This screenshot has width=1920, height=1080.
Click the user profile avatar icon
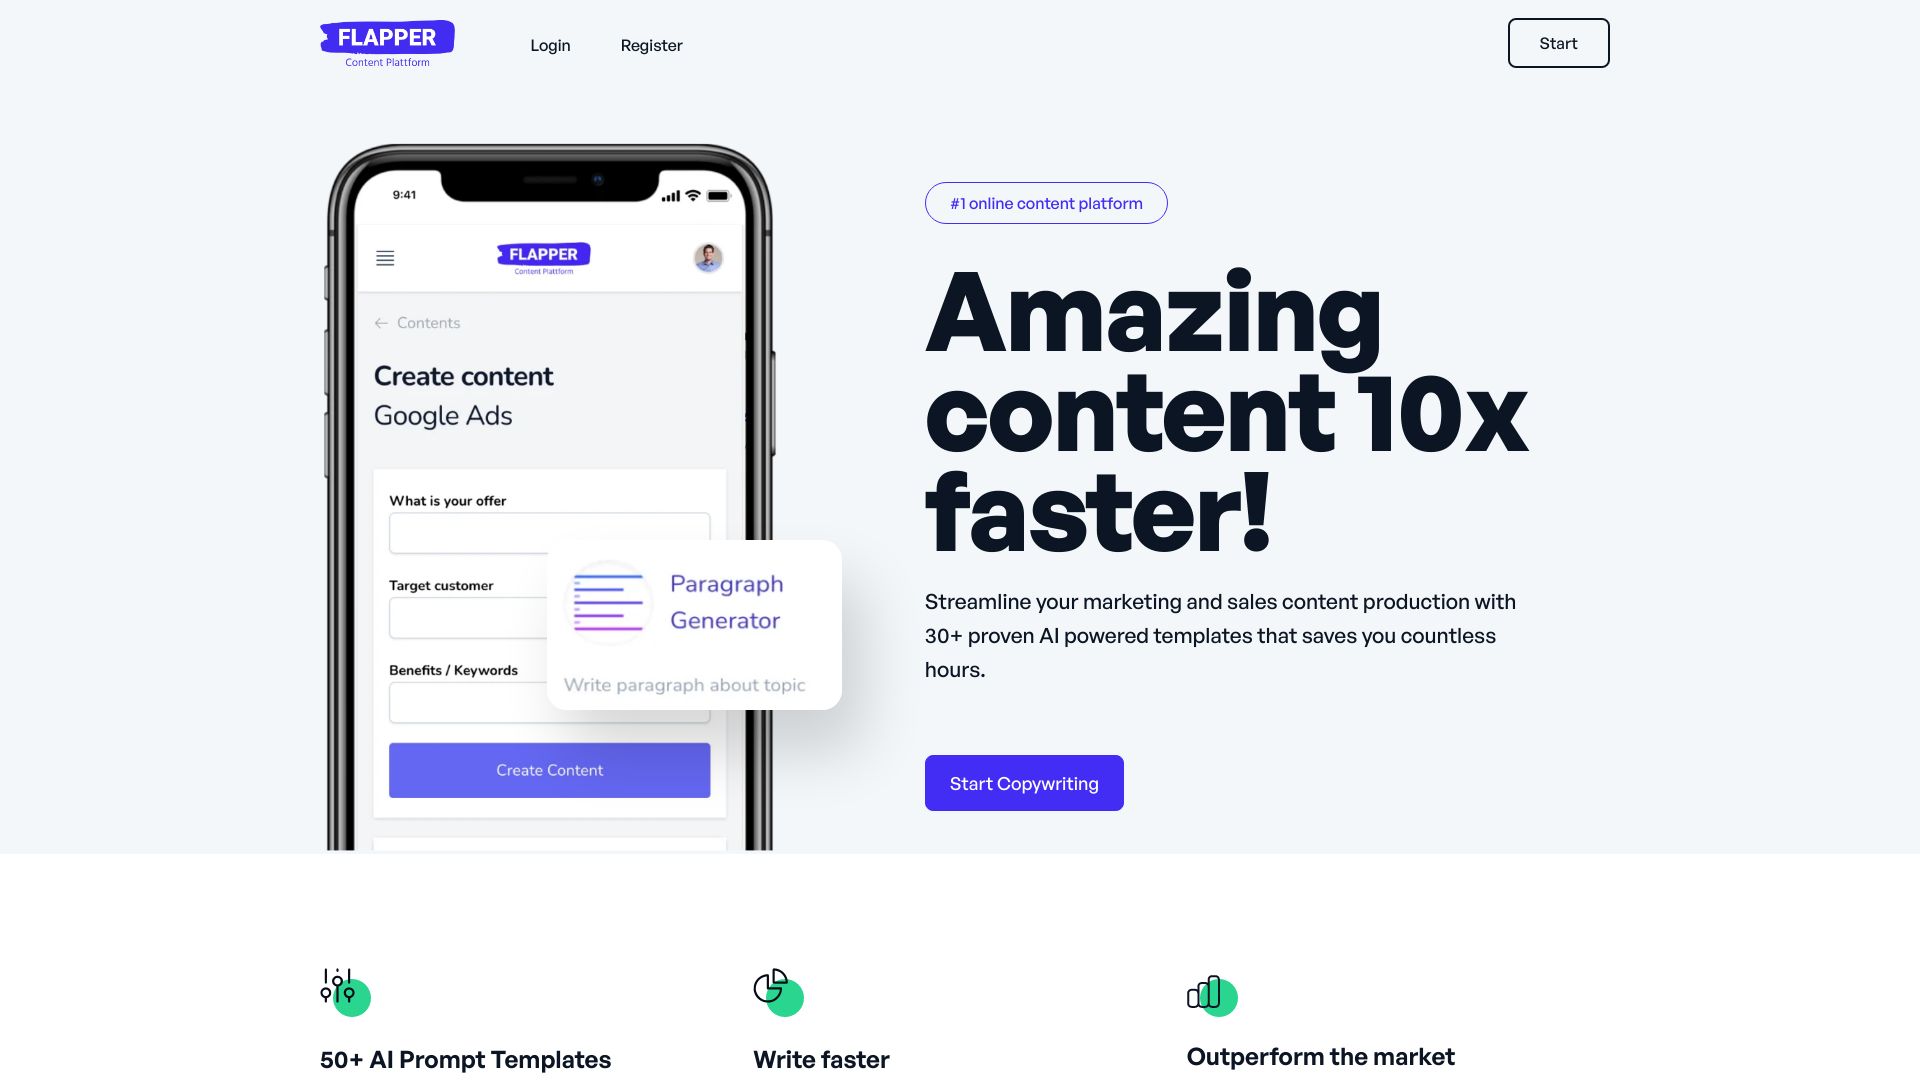(x=707, y=257)
